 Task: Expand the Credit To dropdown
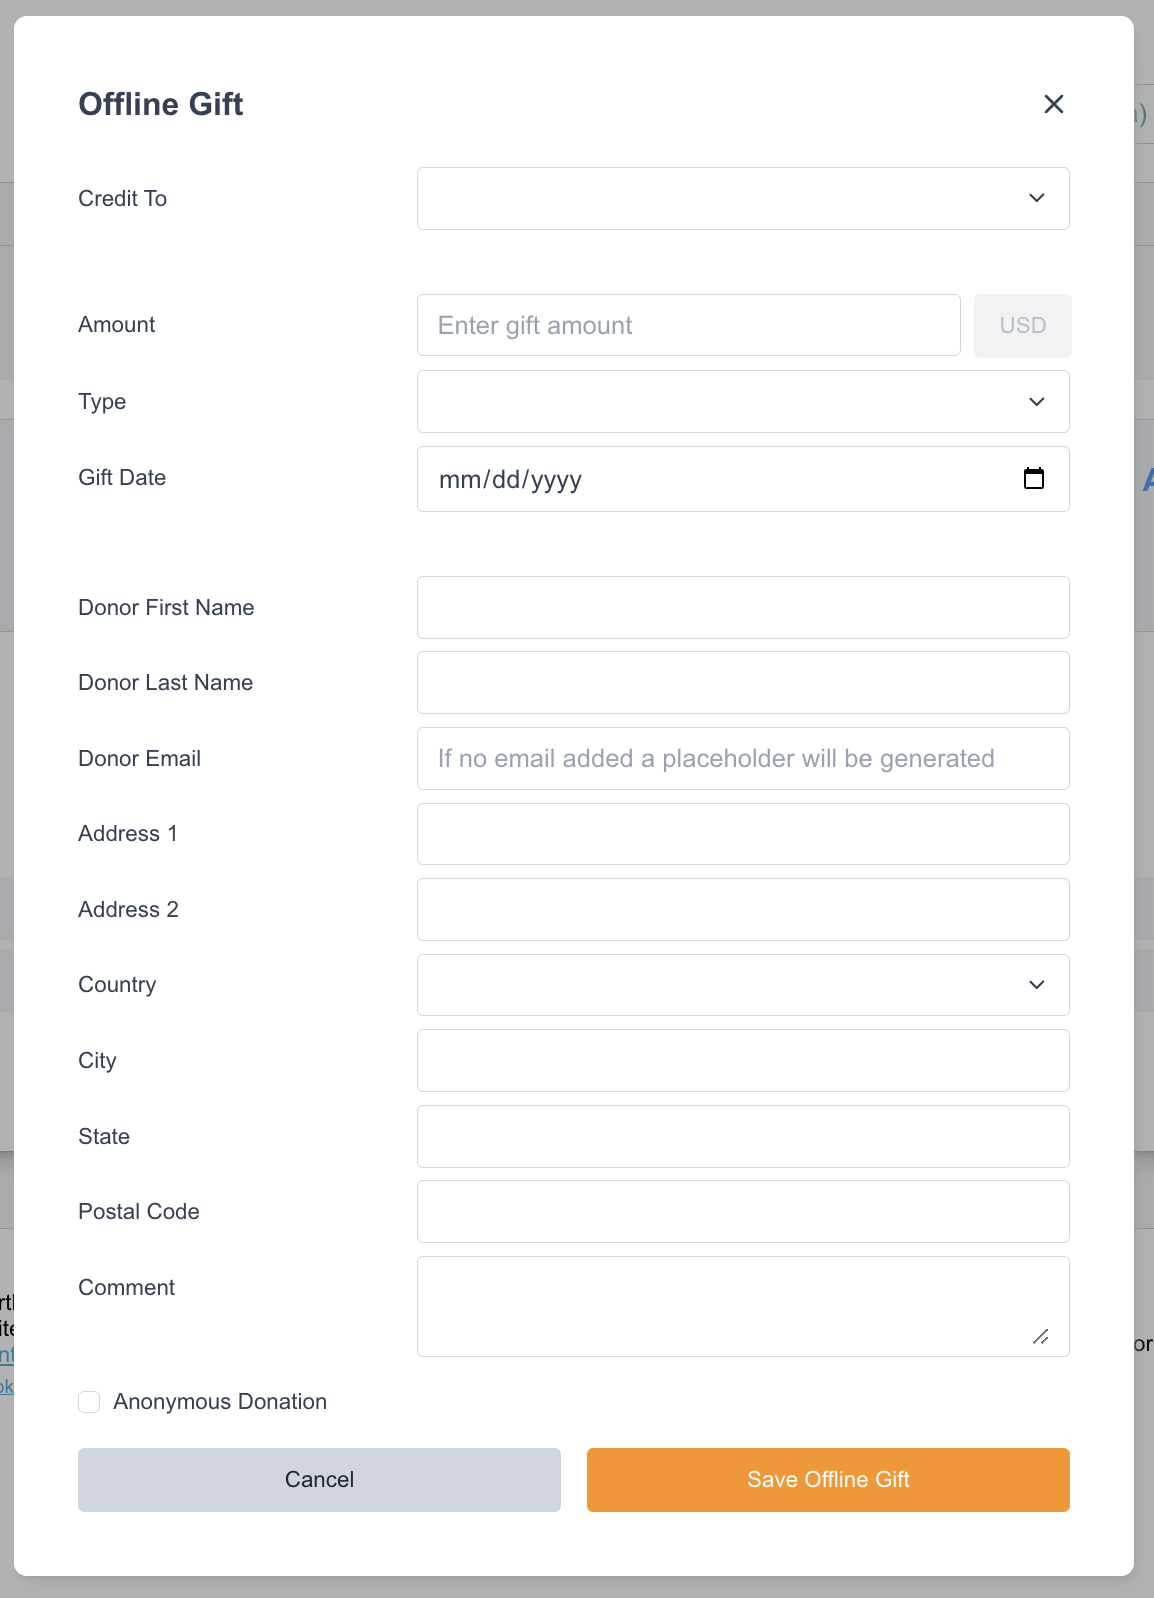tap(742, 198)
